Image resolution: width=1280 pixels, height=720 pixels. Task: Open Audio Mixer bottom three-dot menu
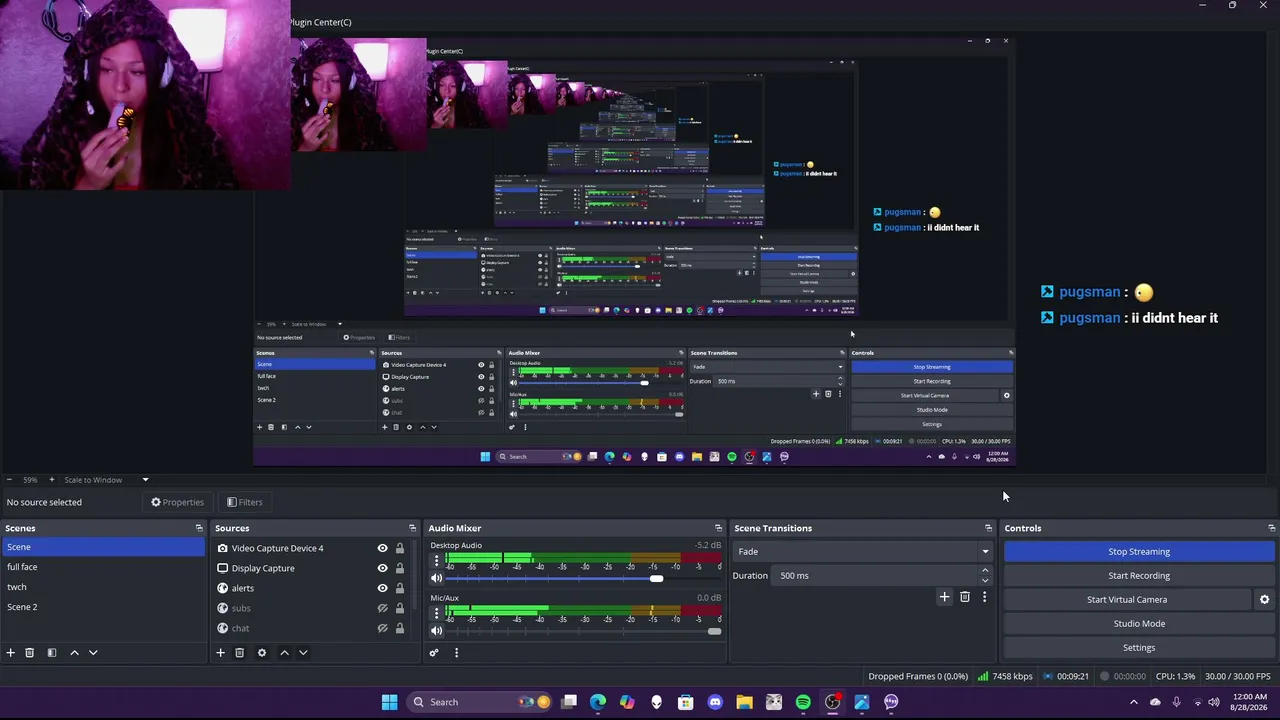456,653
